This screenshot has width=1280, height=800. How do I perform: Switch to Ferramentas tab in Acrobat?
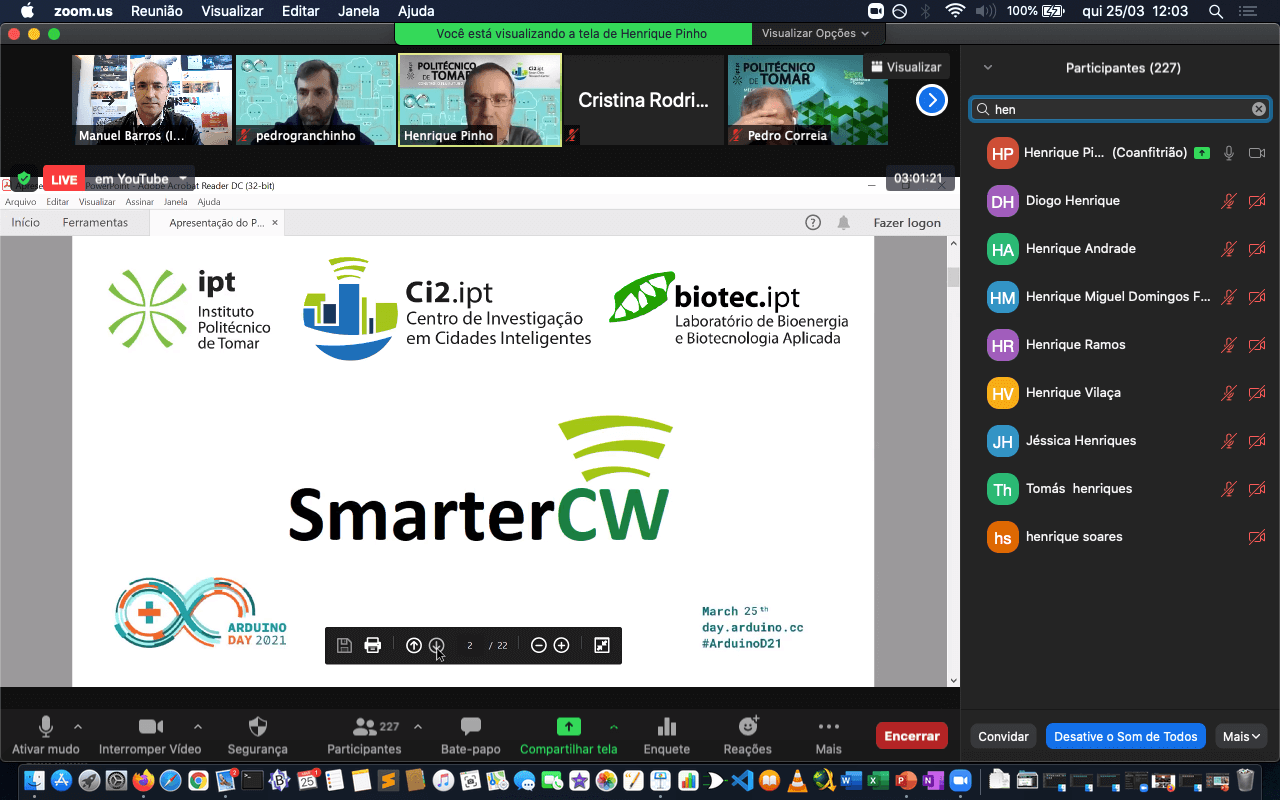coord(95,222)
